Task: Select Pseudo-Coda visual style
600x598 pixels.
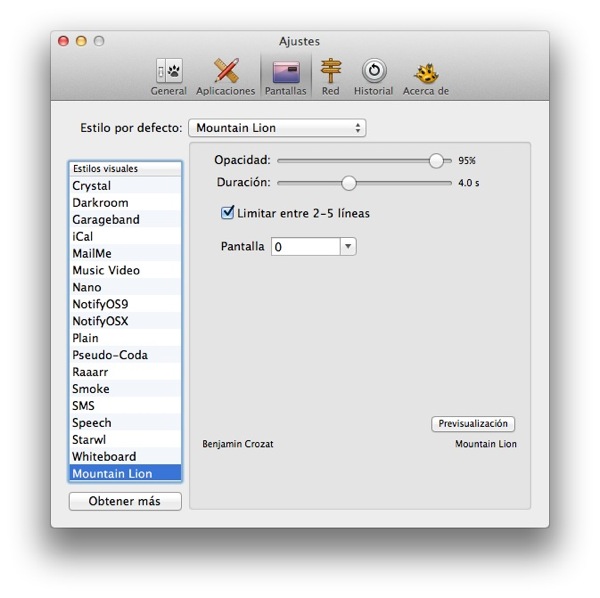Action: tap(125, 355)
